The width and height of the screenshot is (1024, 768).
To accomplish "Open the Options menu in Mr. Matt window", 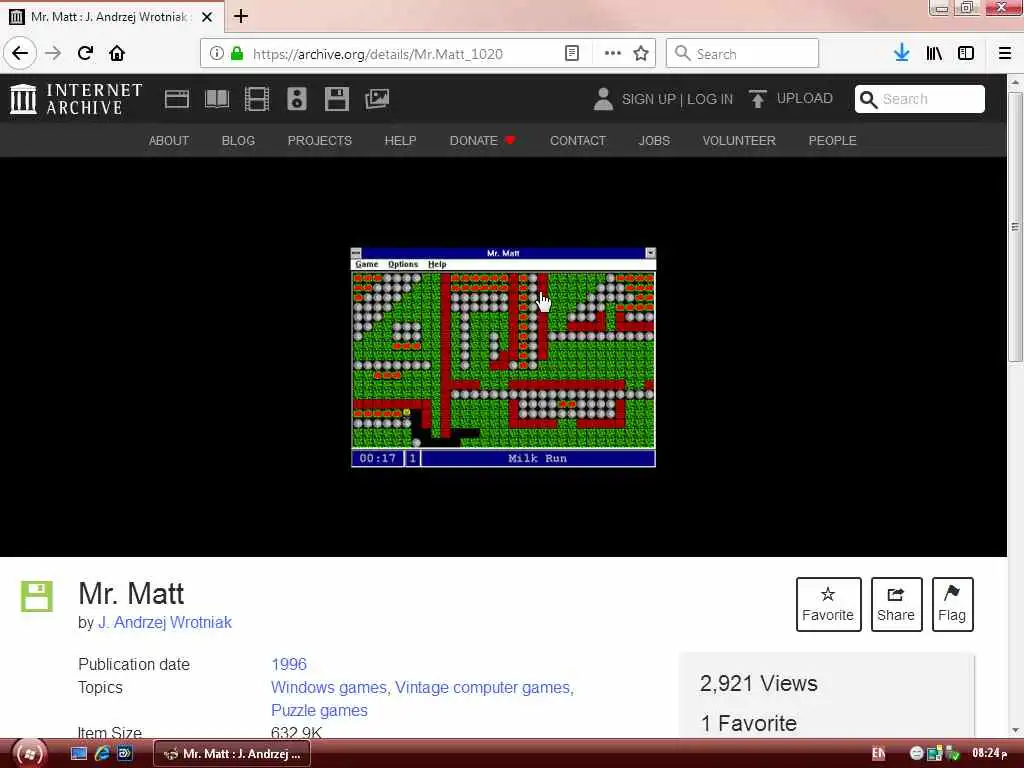I will click(x=403, y=264).
